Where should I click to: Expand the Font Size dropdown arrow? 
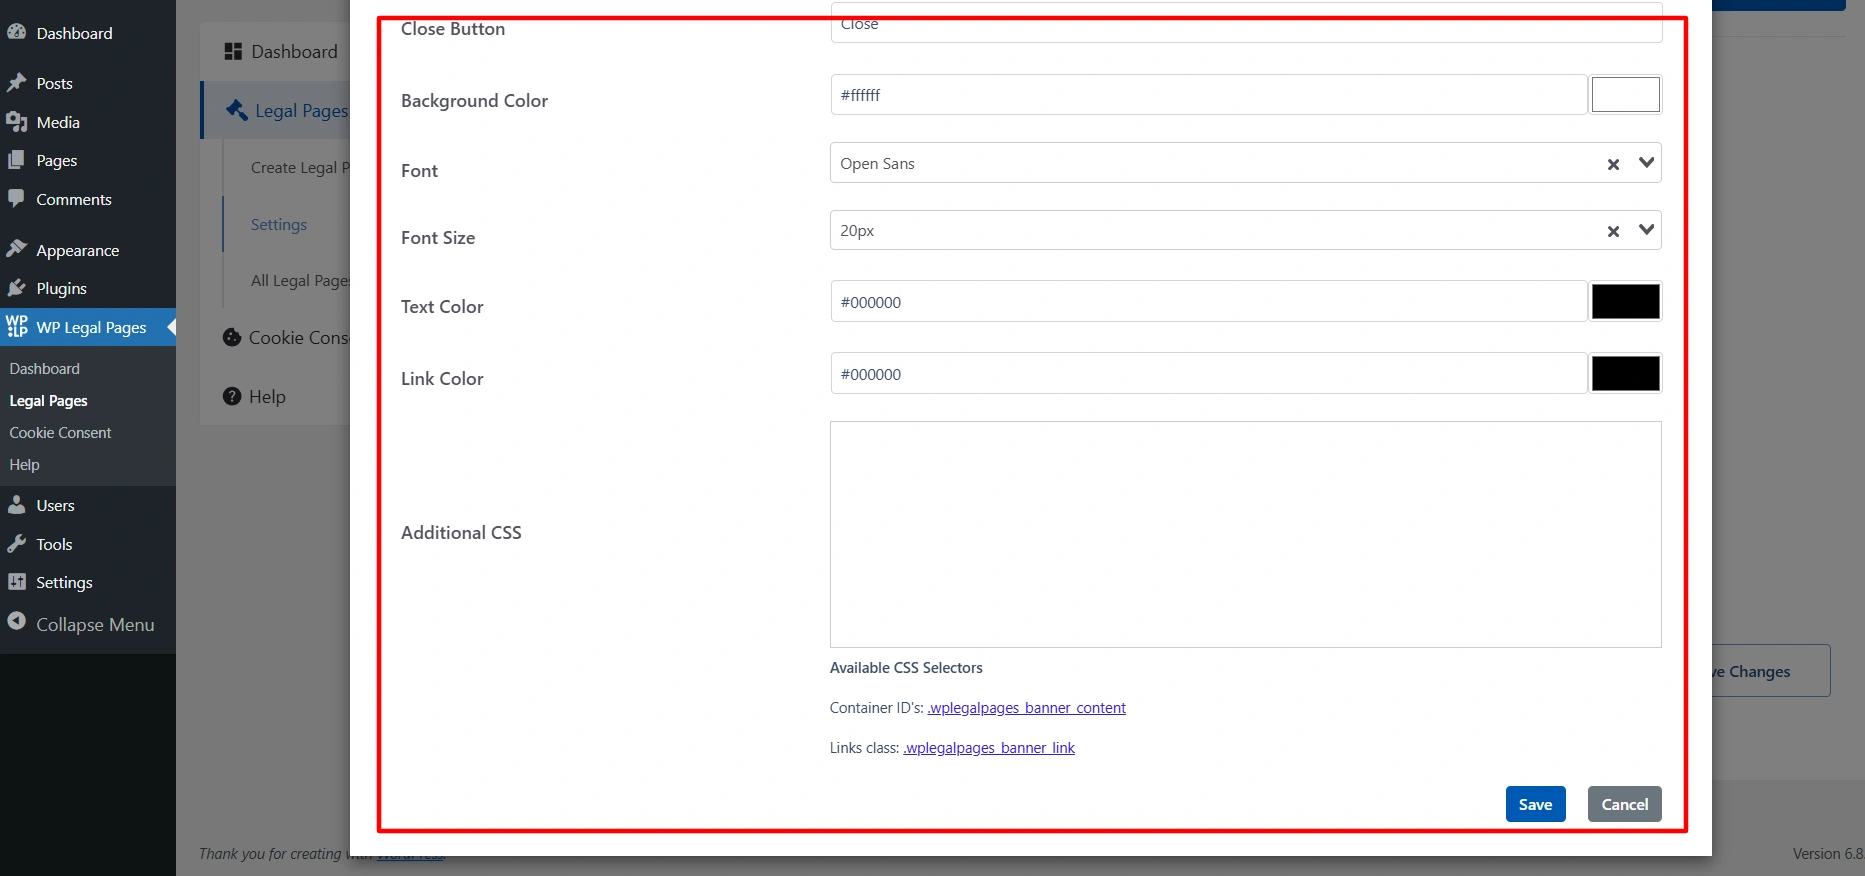click(1647, 230)
